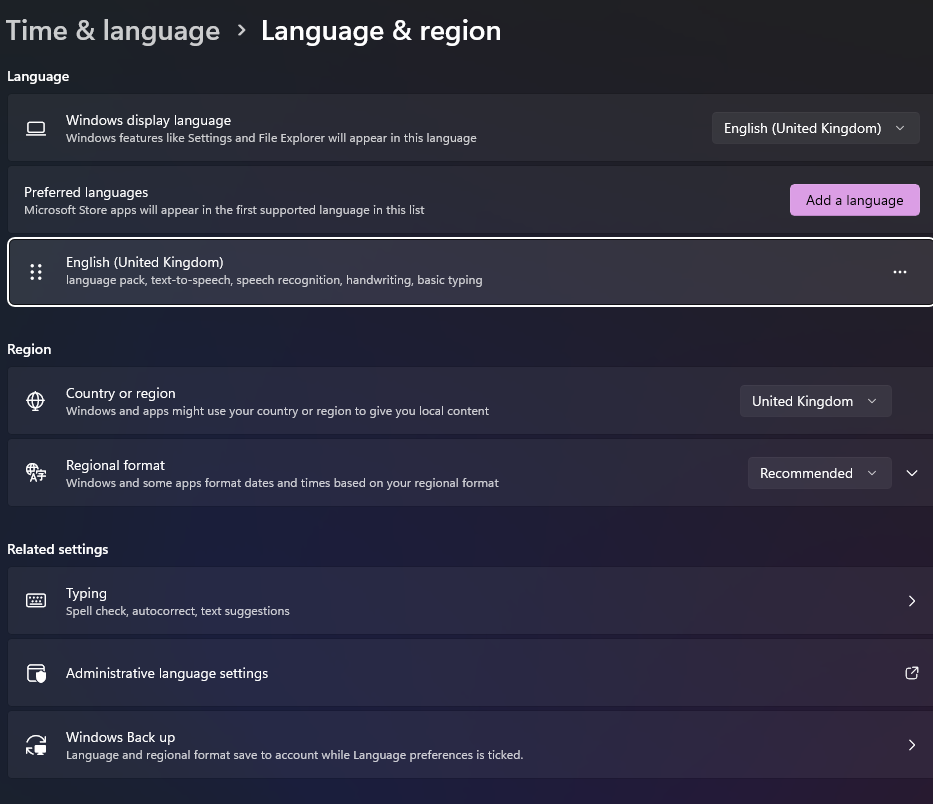Expand the Regional format section chevron

point(911,473)
